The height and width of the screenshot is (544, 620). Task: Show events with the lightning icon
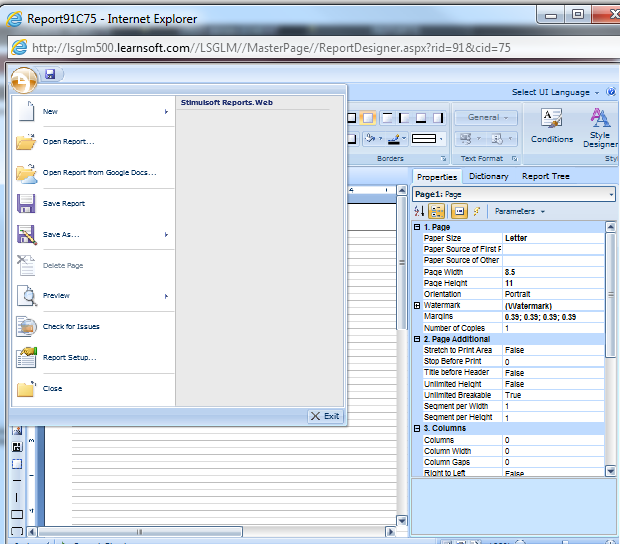pyautogui.click(x=477, y=211)
